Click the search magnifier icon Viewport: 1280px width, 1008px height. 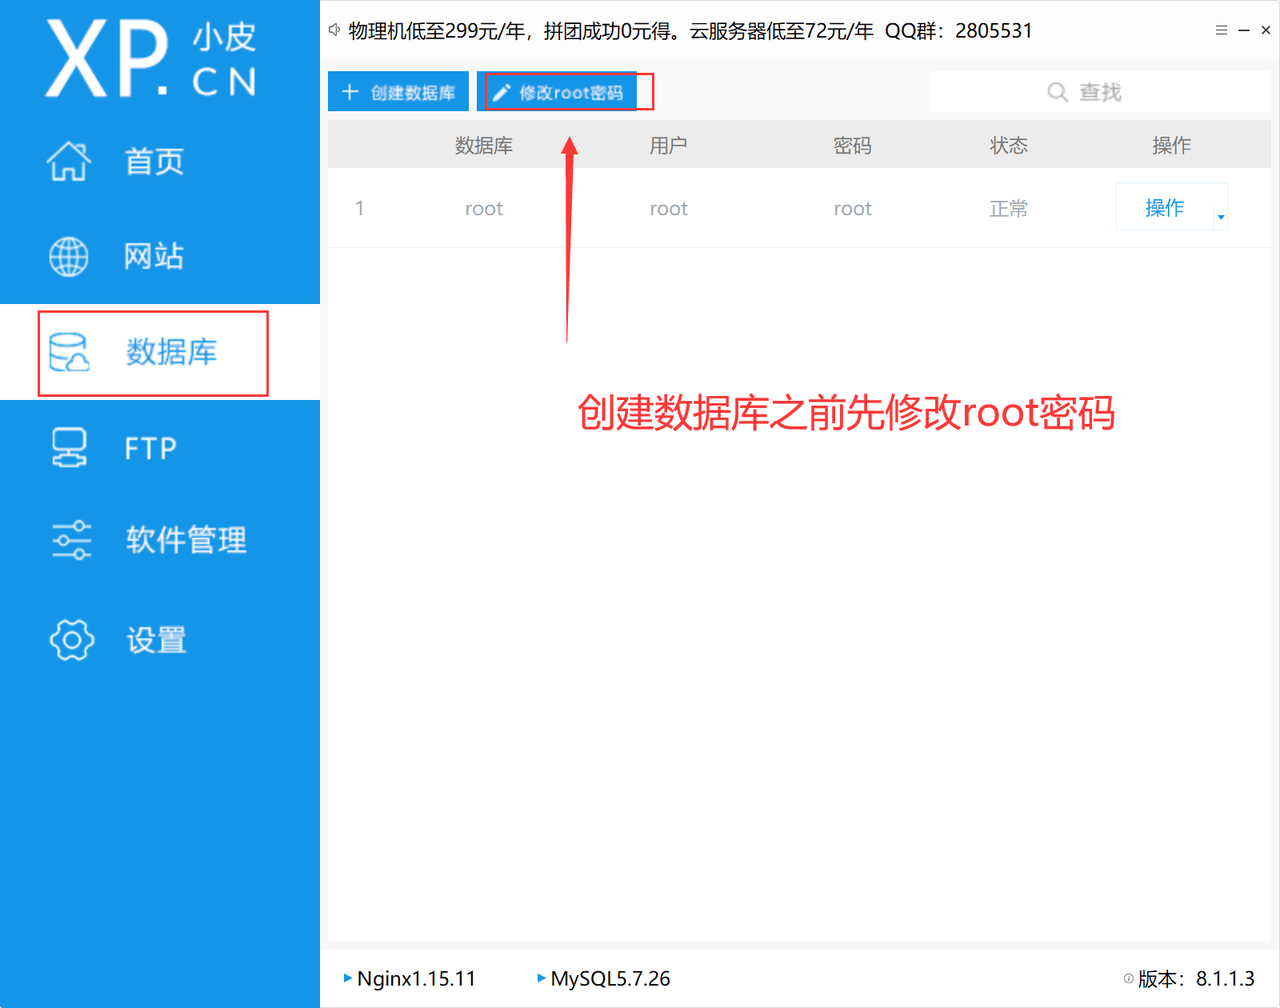(x=1057, y=92)
